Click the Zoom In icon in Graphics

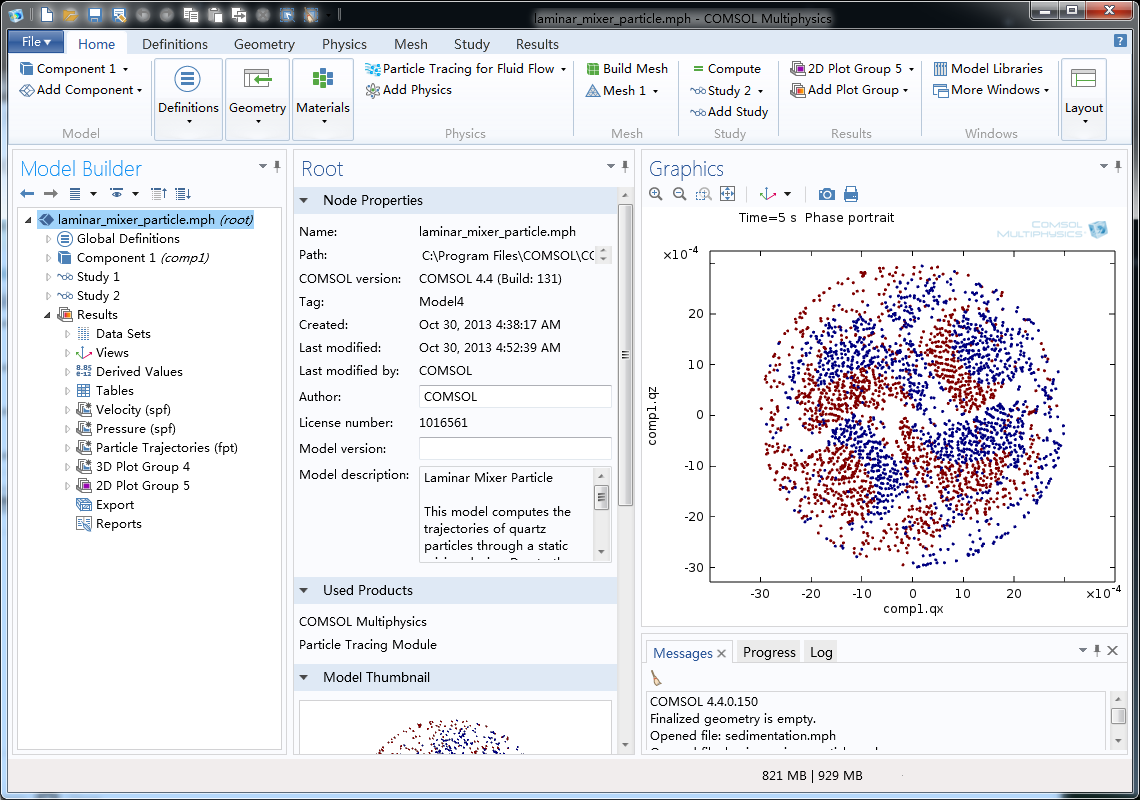point(656,194)
